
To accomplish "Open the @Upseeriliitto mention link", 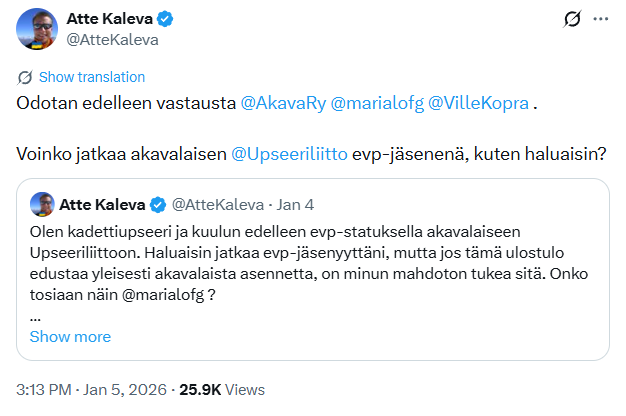I will pos(288,155).
